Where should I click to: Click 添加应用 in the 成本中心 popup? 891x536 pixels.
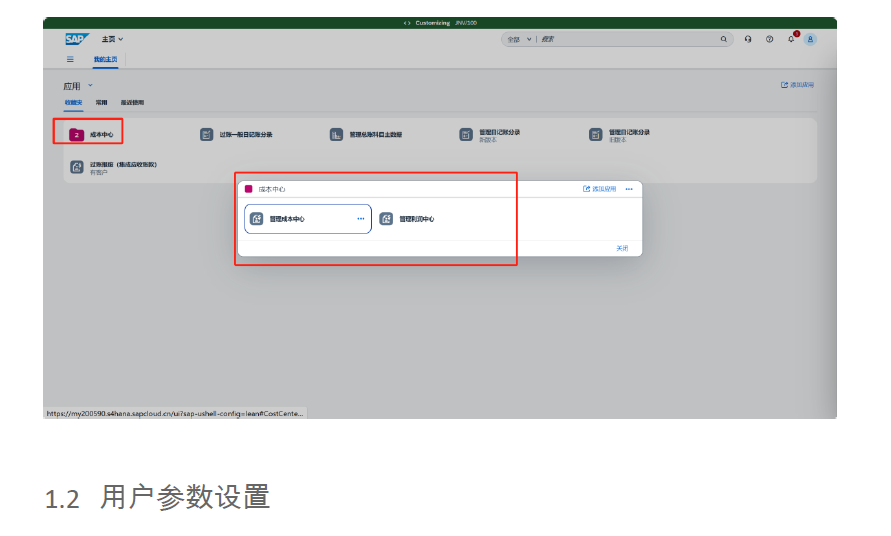(x=600, y=189)
